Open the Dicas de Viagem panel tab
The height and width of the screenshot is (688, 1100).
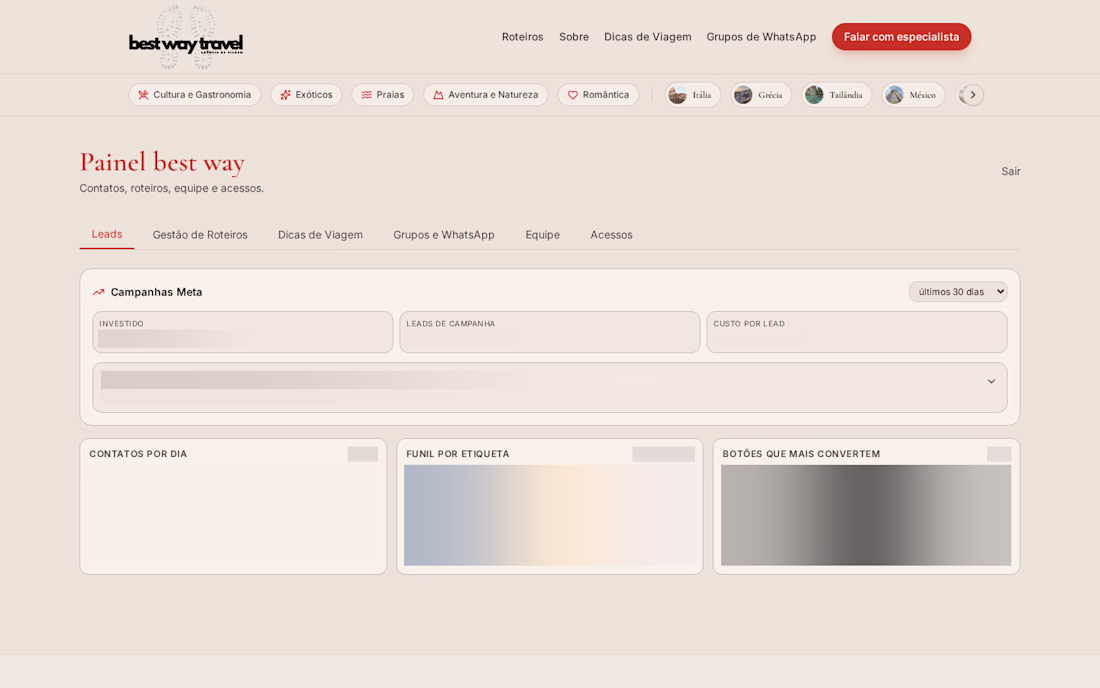pos(320,235)
